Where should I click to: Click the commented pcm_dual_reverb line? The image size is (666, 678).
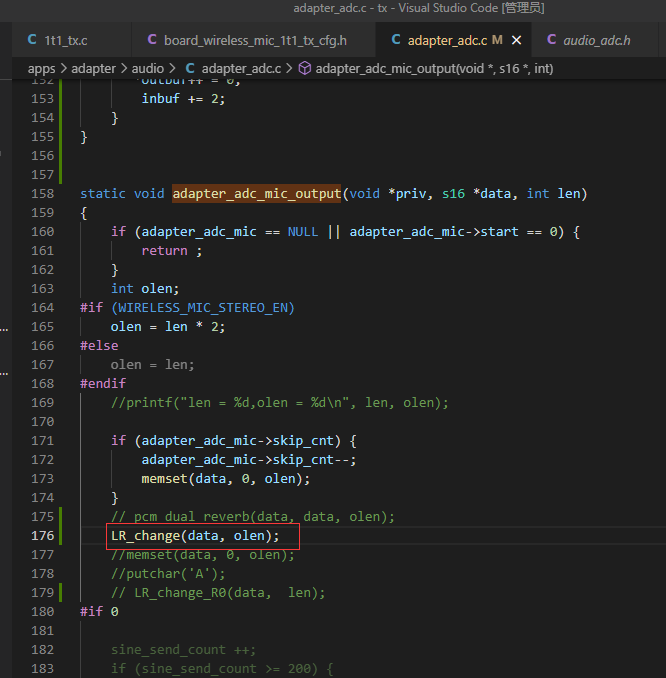(x=253, y=517)
